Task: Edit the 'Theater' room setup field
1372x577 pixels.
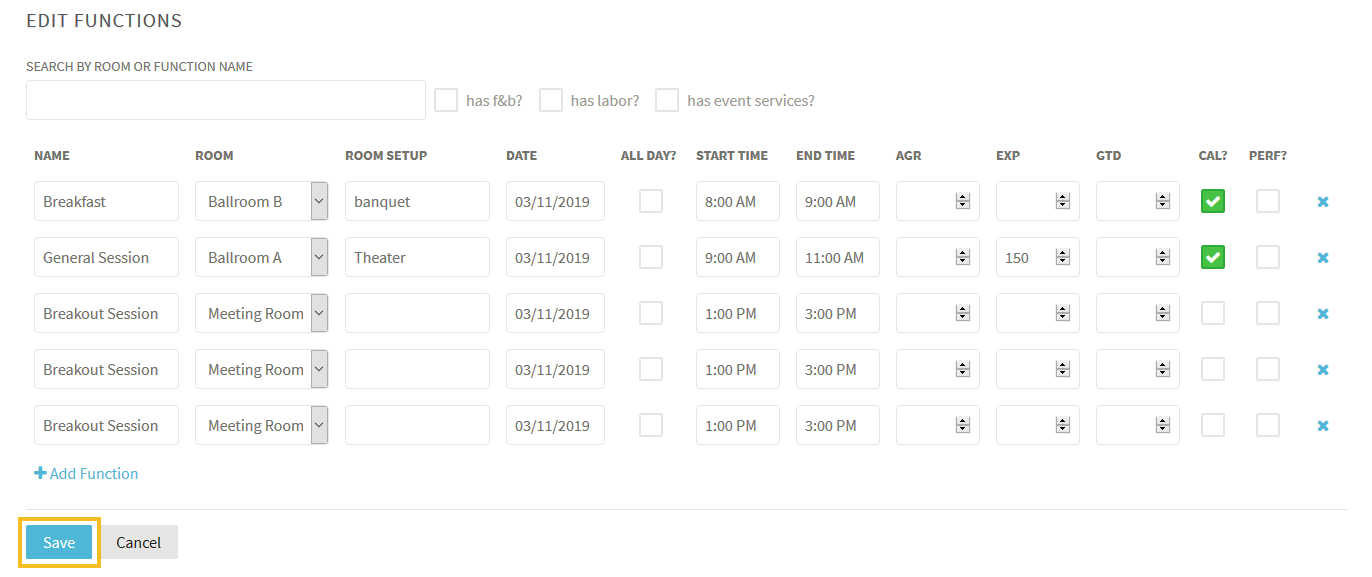Action: pyautogui.click(x=417, y=257)
